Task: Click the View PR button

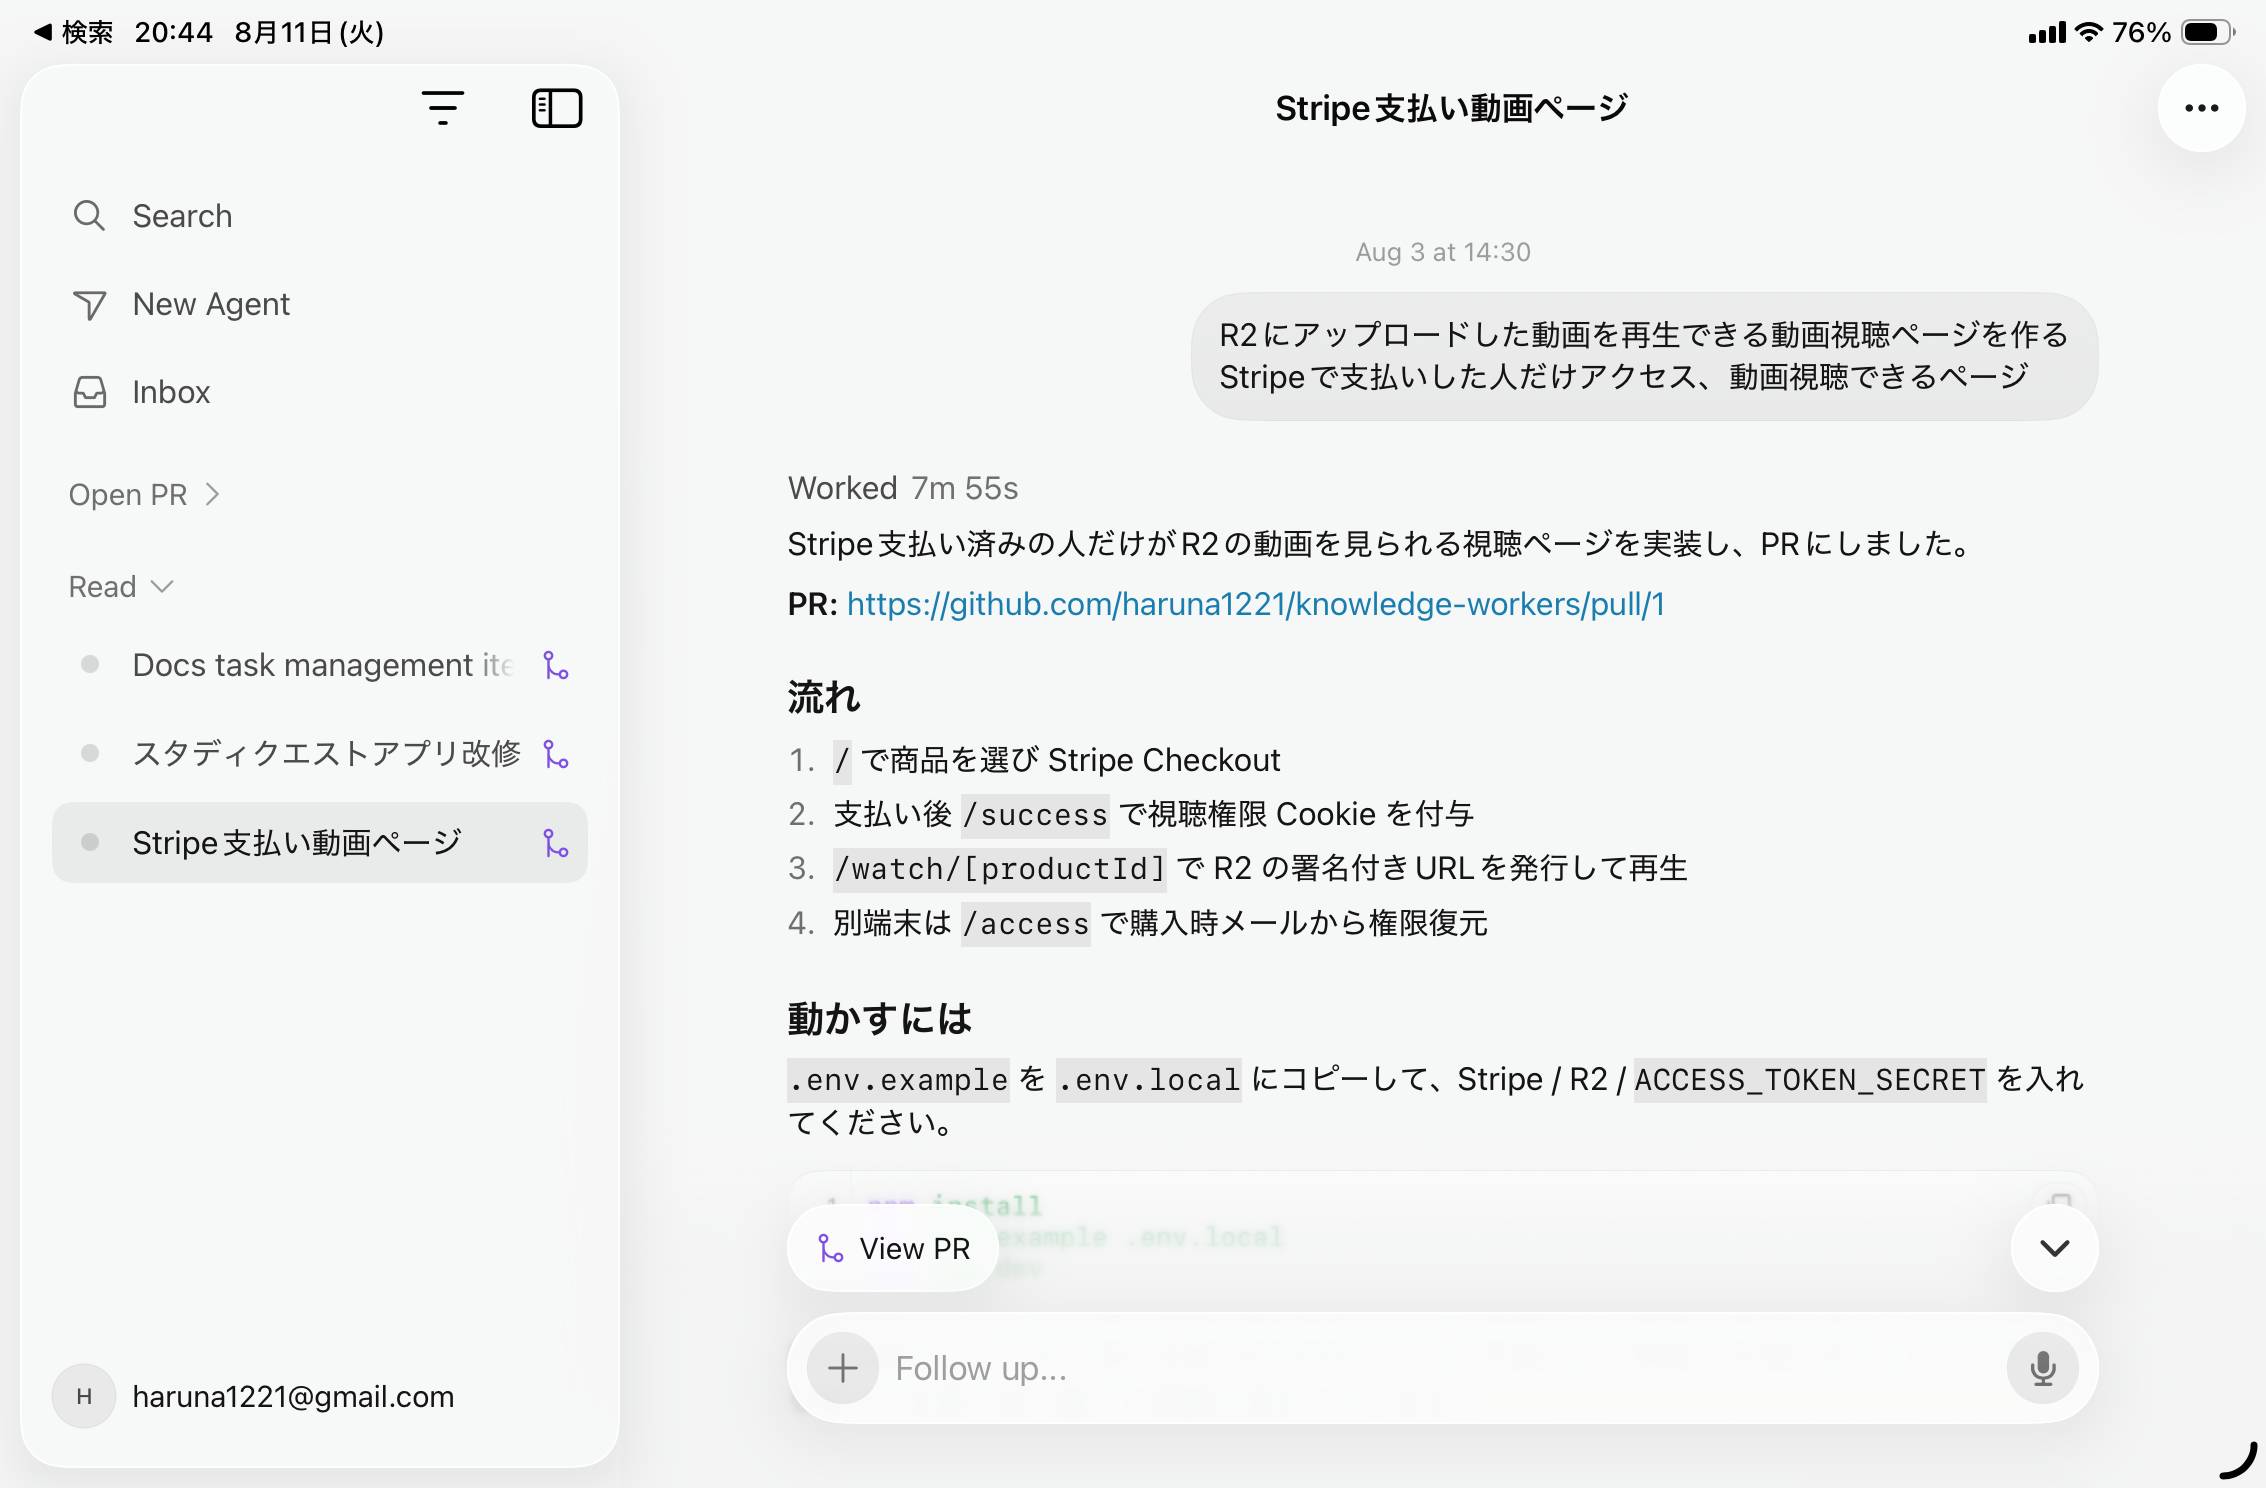Action: pos(892,1248)
